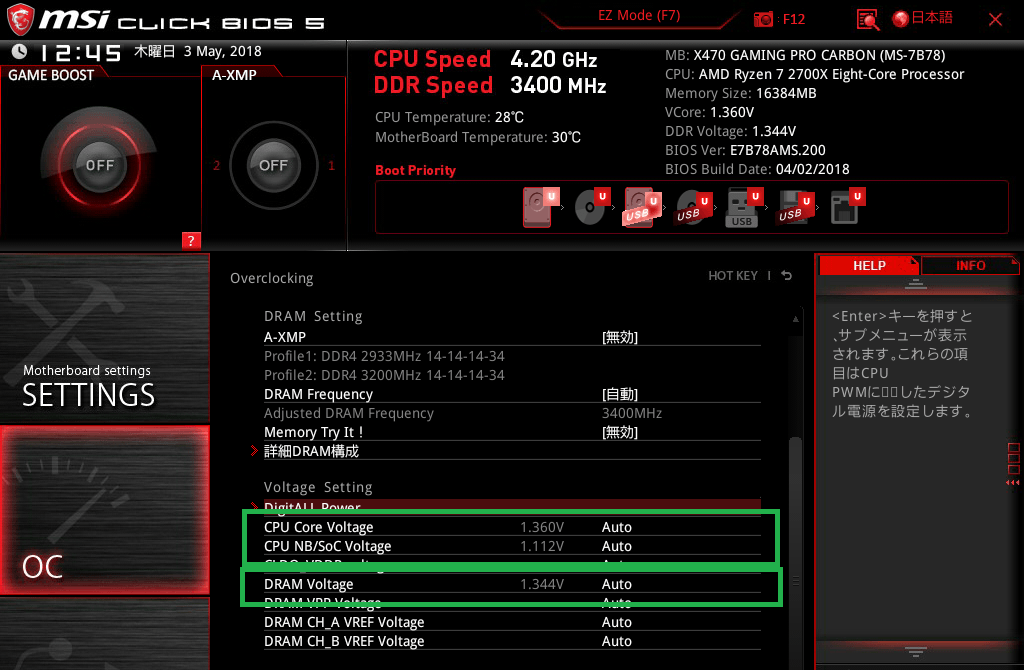The image size is (1024, 670).
Task: Select the plain optical disc boot device icon
Action: [592, 208]
